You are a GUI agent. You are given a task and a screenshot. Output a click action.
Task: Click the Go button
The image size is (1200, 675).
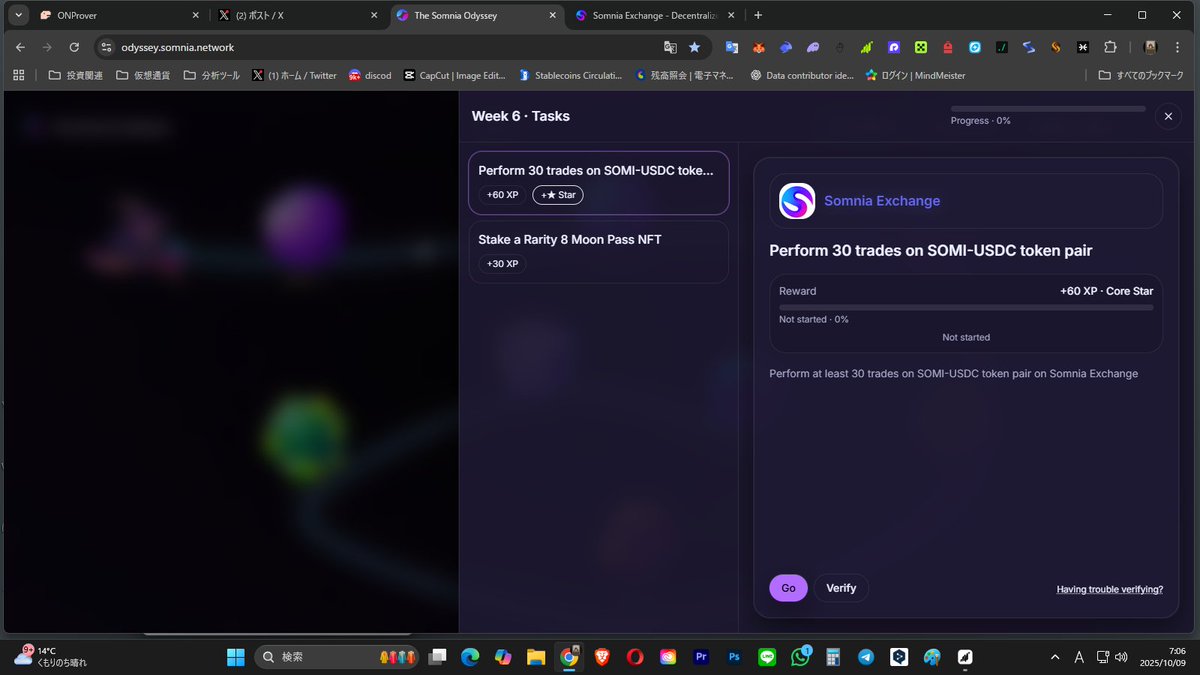[788, 588]
